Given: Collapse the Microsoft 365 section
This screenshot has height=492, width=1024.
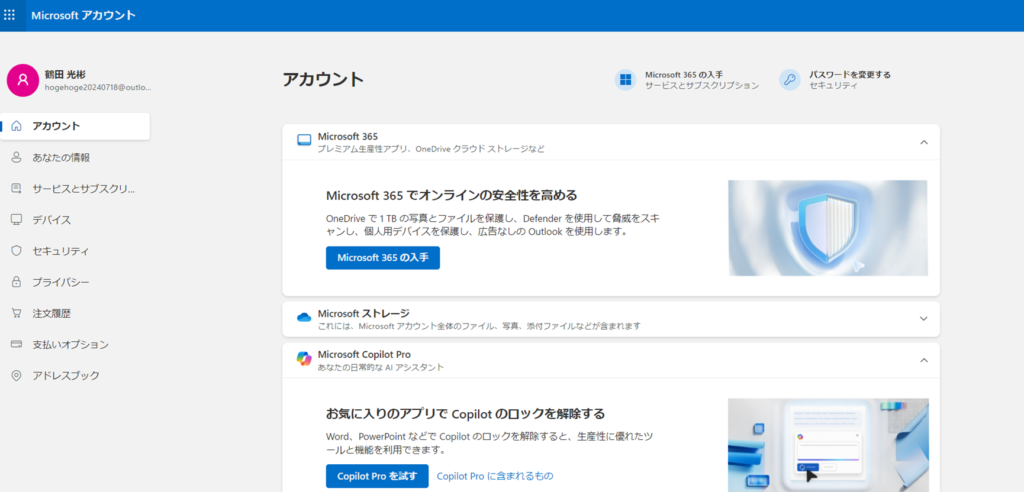Looking at the screenshot, I should 923,142.
